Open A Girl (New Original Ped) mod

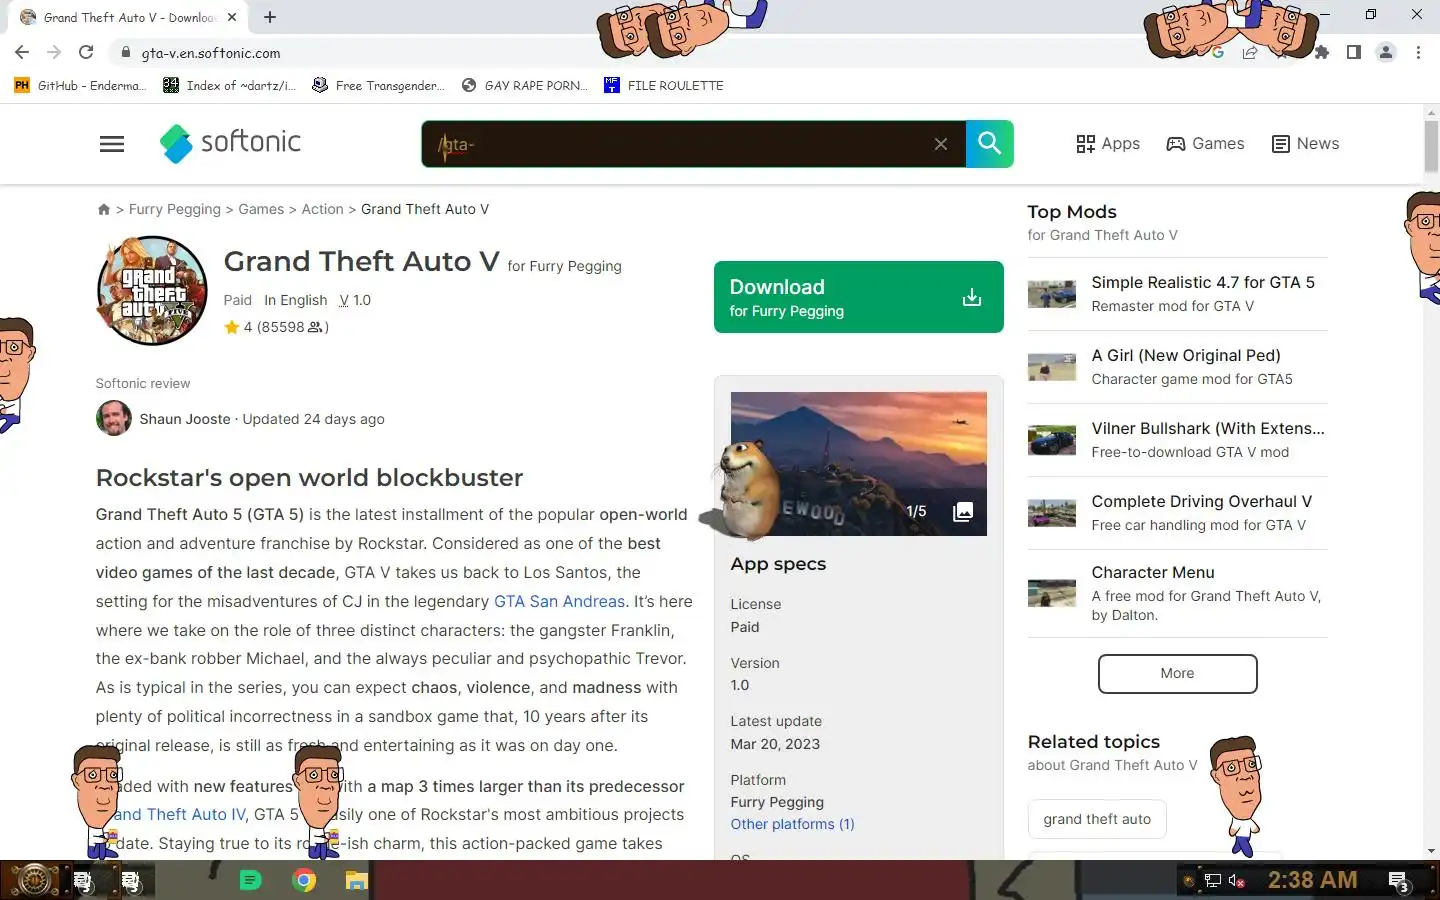coord(1186,356)
